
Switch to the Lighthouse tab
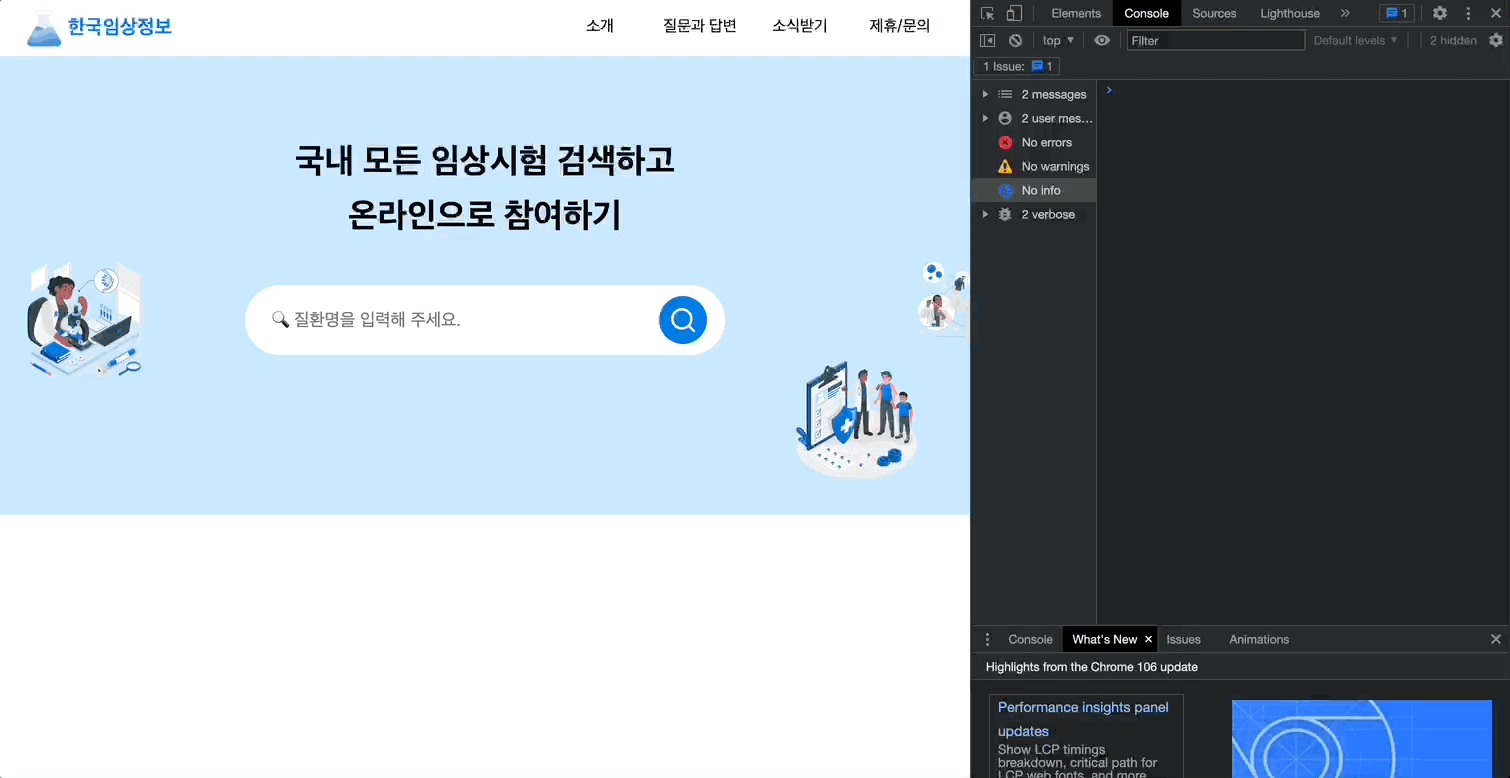click(x=1290, y=13)
